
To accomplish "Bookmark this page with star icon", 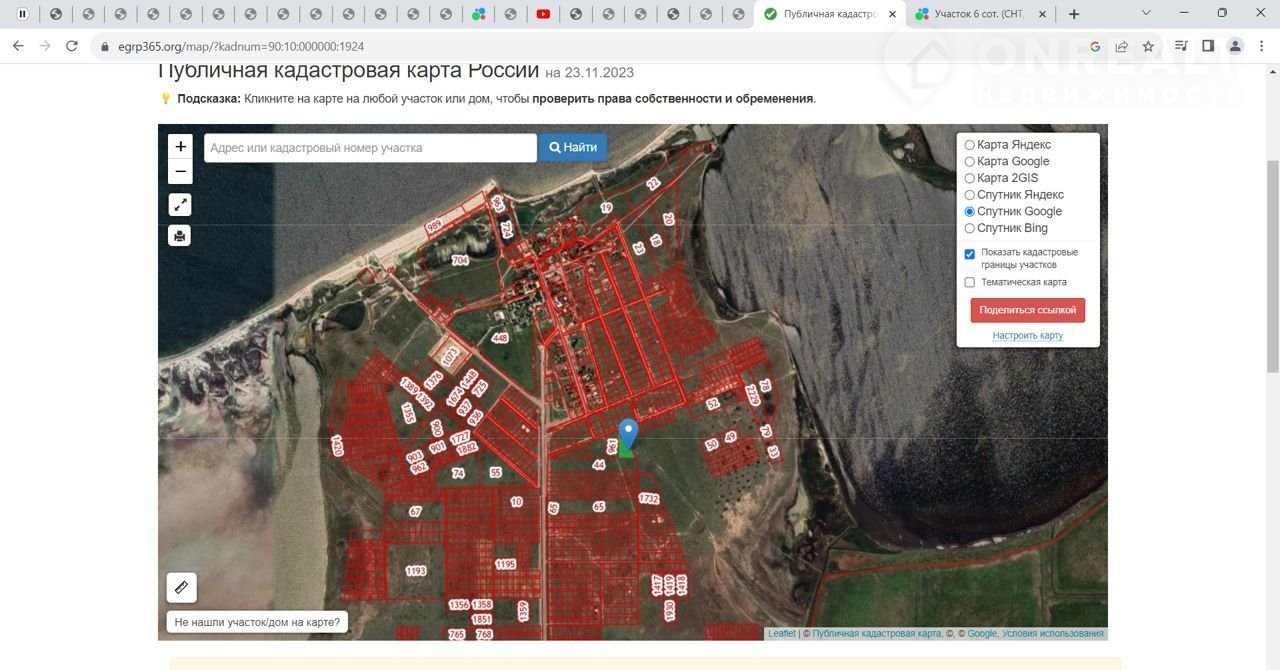I will (x=1148, y=46).
